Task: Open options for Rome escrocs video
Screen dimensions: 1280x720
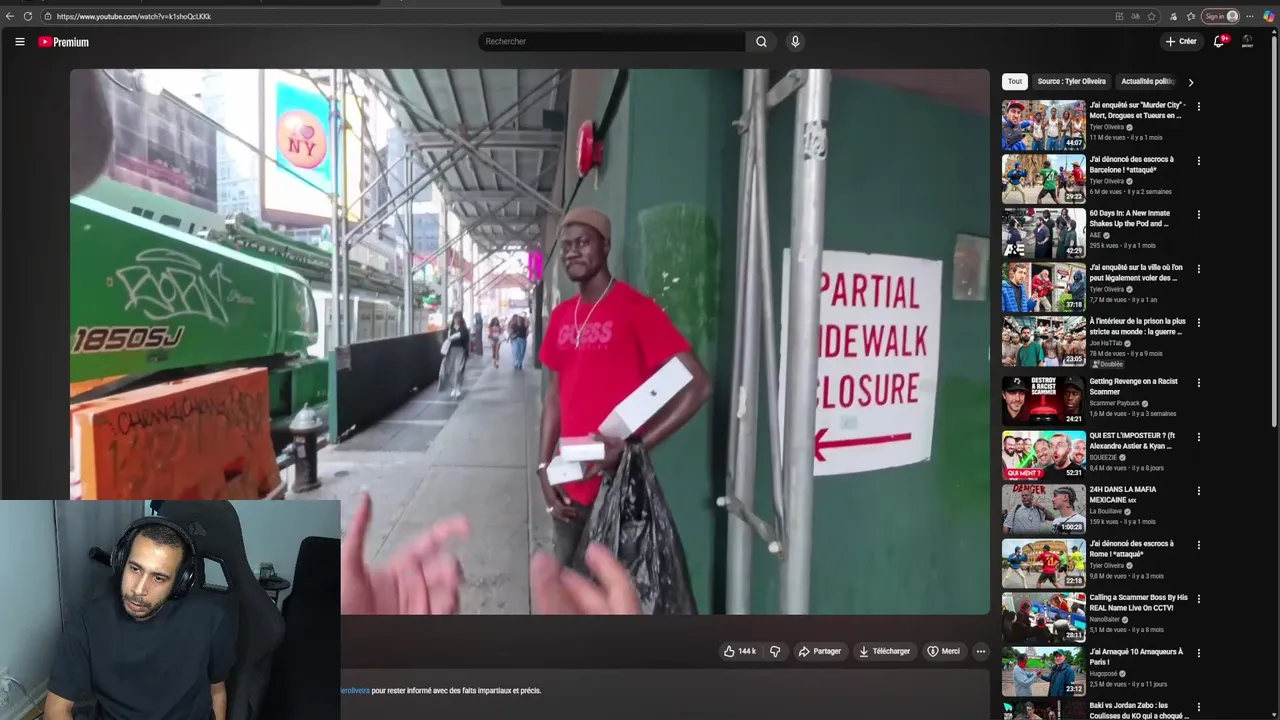Action: [1199, 544]
